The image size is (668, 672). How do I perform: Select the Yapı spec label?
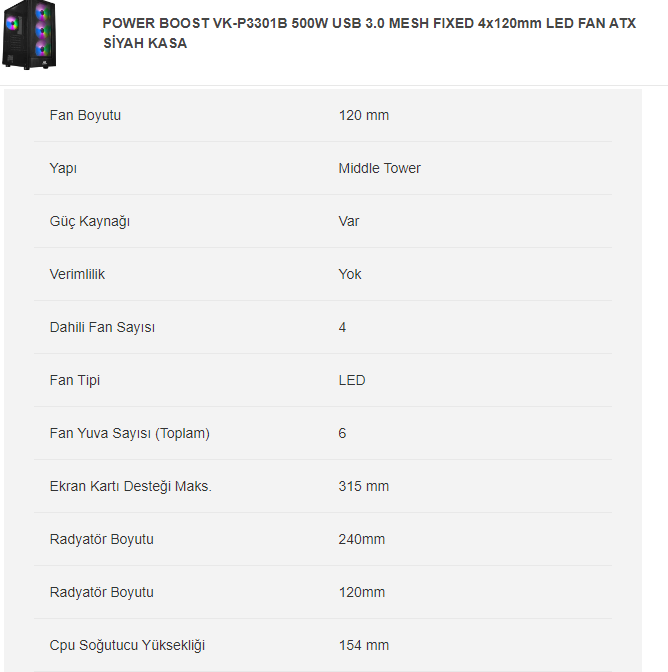tap(63, 168)
